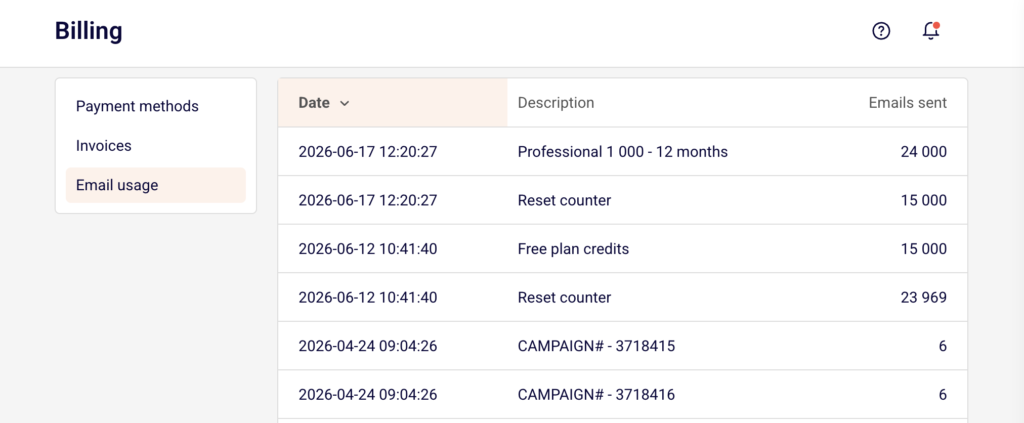
Task: Click date of Professional 1 000 row
Action: tap(368, 151)
